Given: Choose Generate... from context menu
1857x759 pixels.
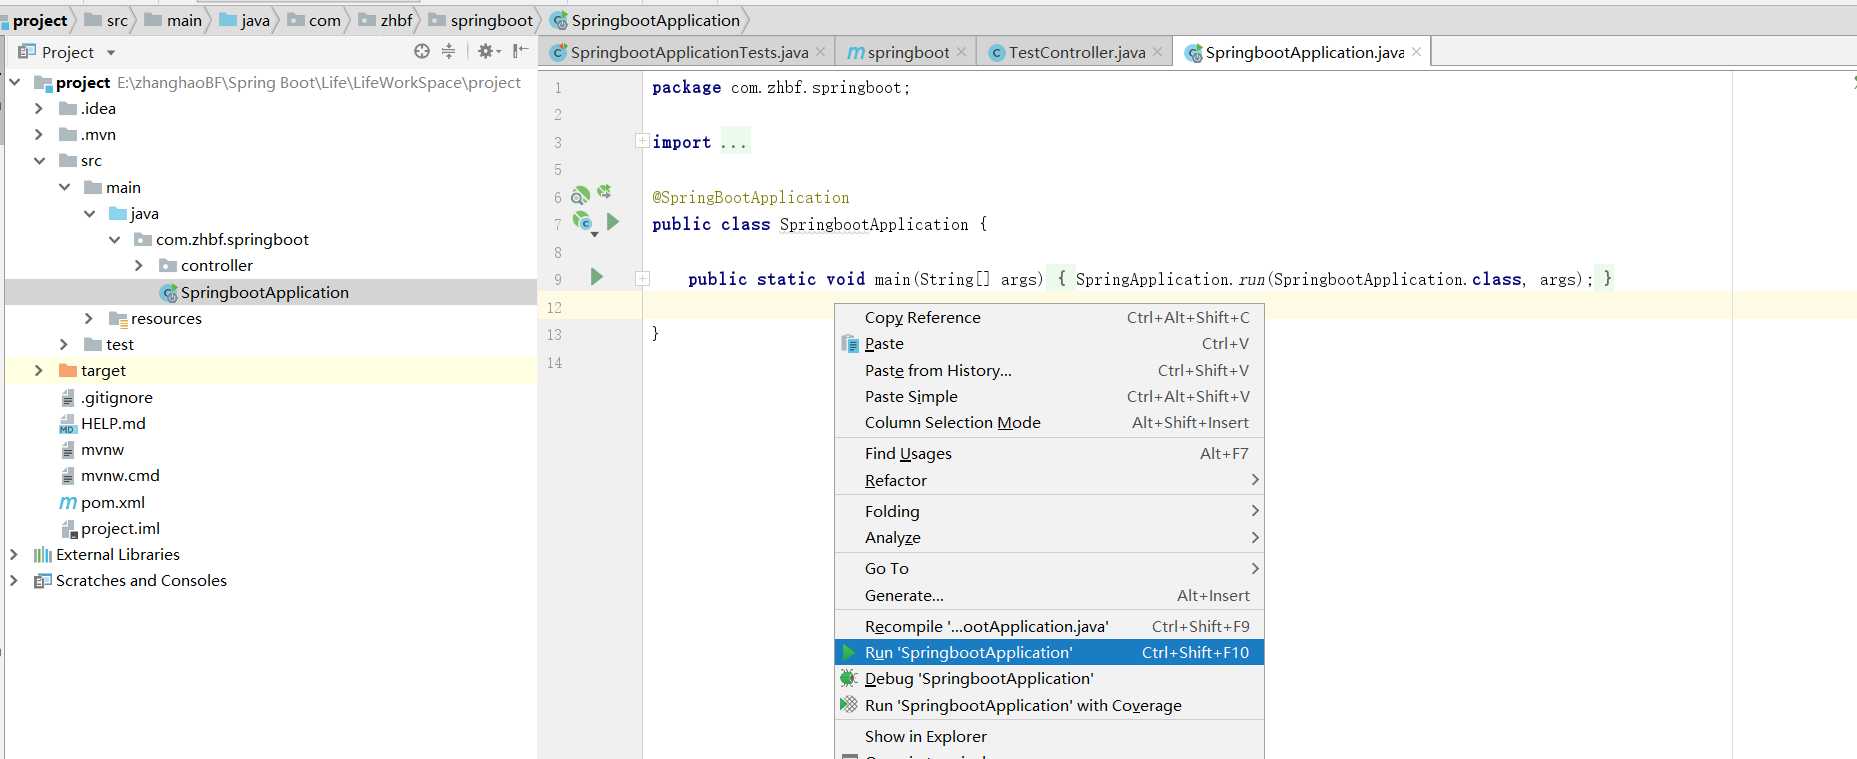Looking at the screenshot, I should [1049, 595].
